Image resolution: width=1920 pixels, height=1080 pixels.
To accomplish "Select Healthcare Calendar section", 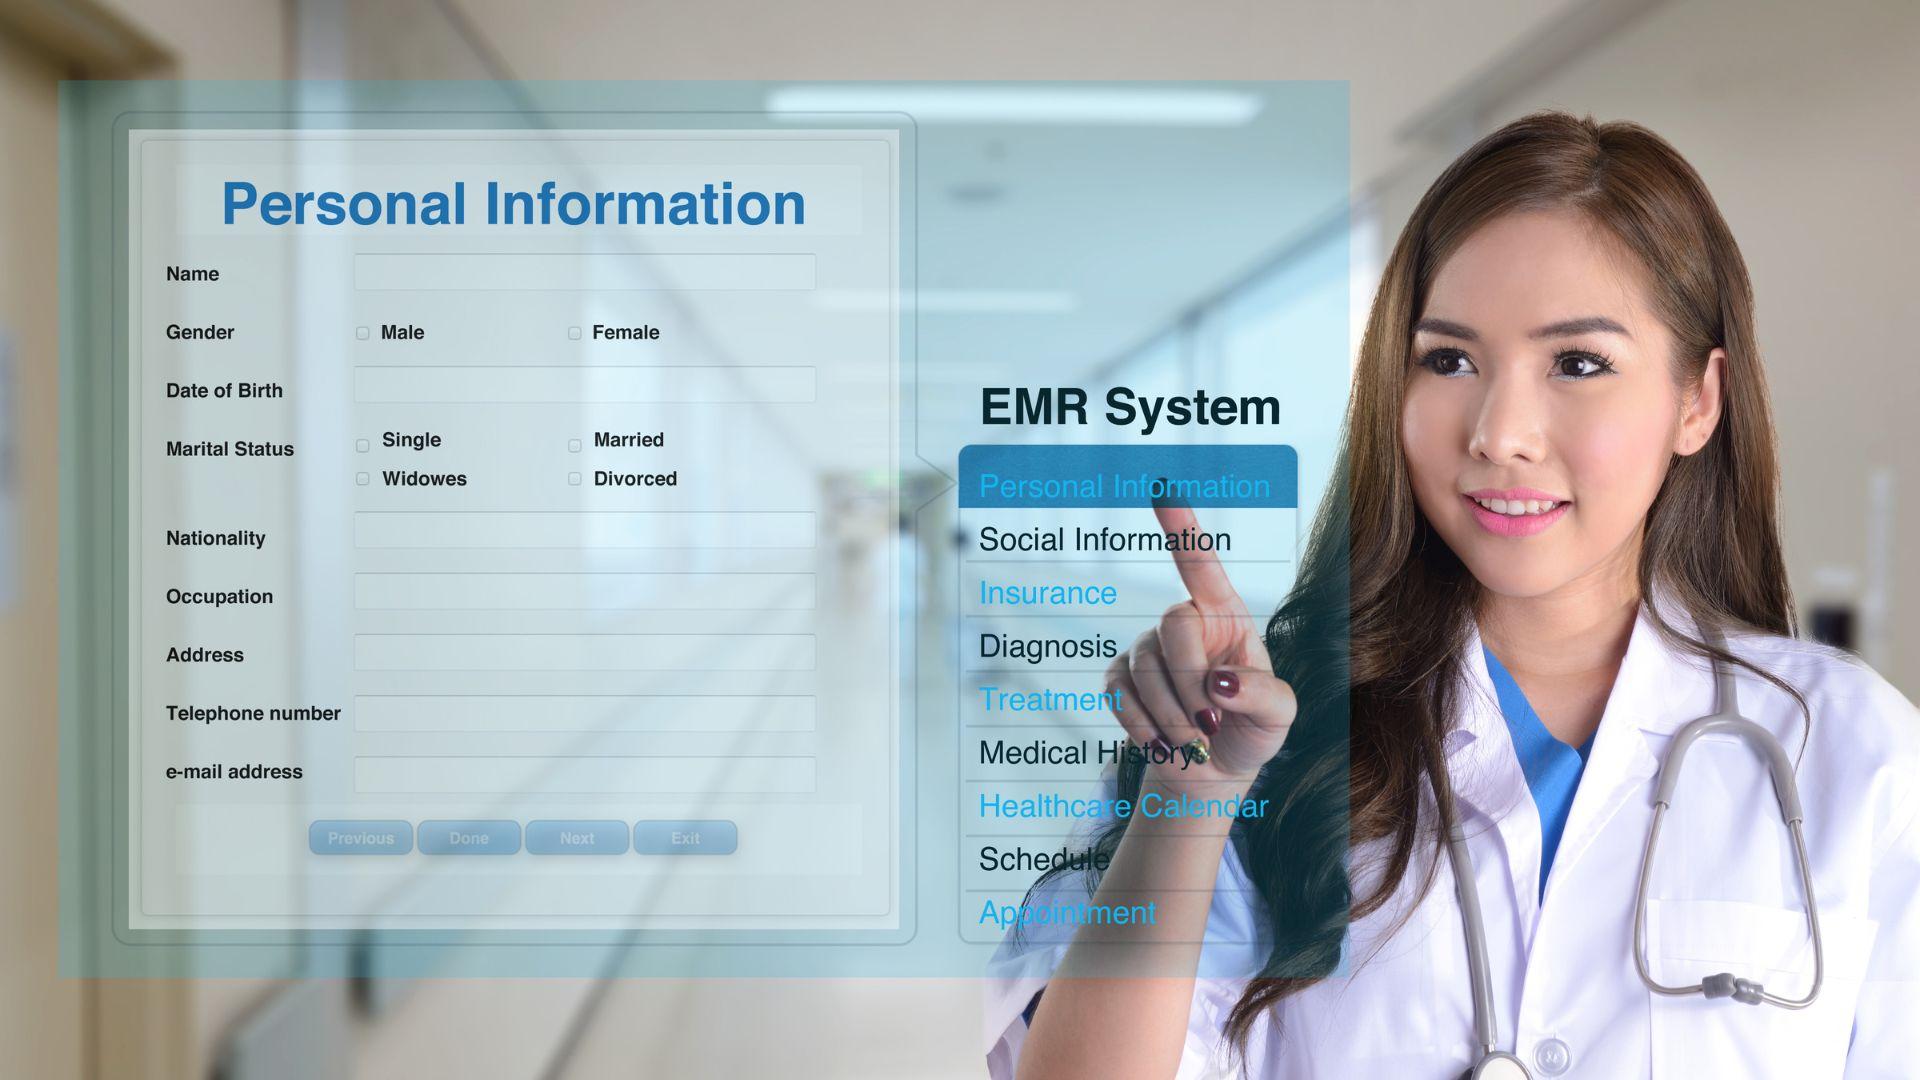I will coord(1121,804).
